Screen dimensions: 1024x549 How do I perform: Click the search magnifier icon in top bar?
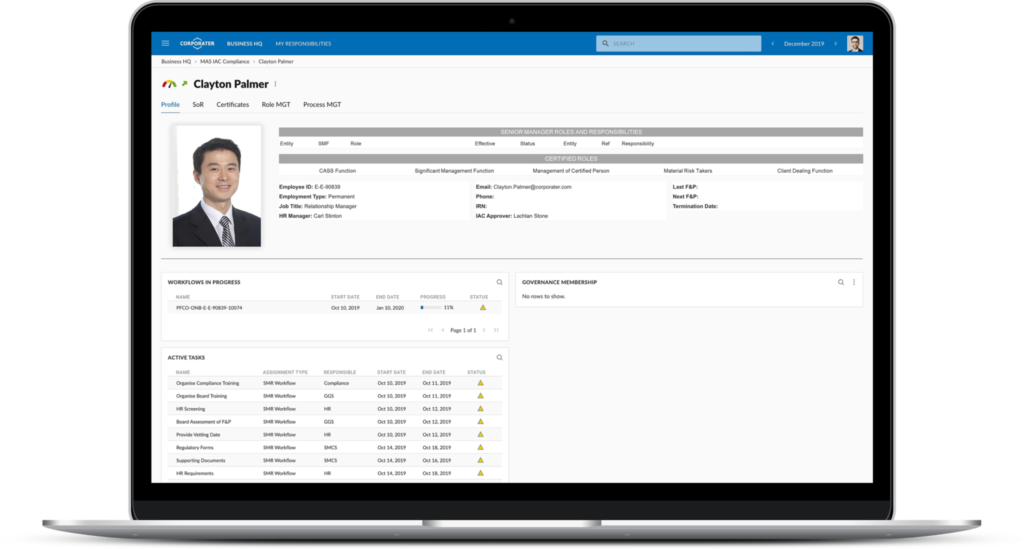[605, 44]
